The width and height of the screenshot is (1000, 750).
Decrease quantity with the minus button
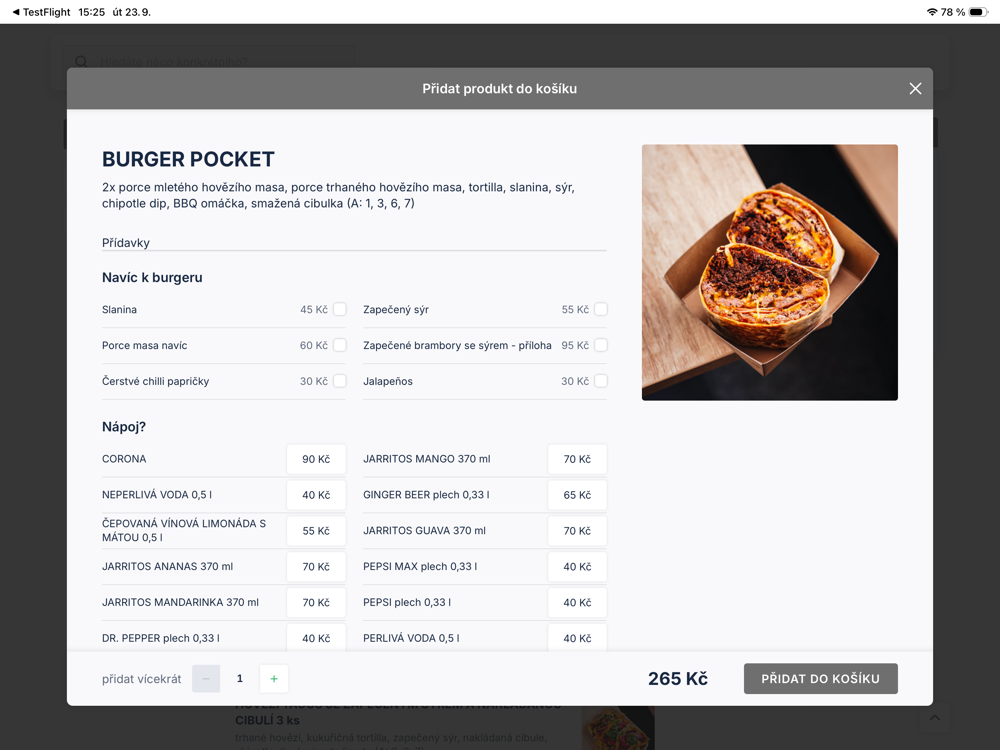(x=206, y=679)
